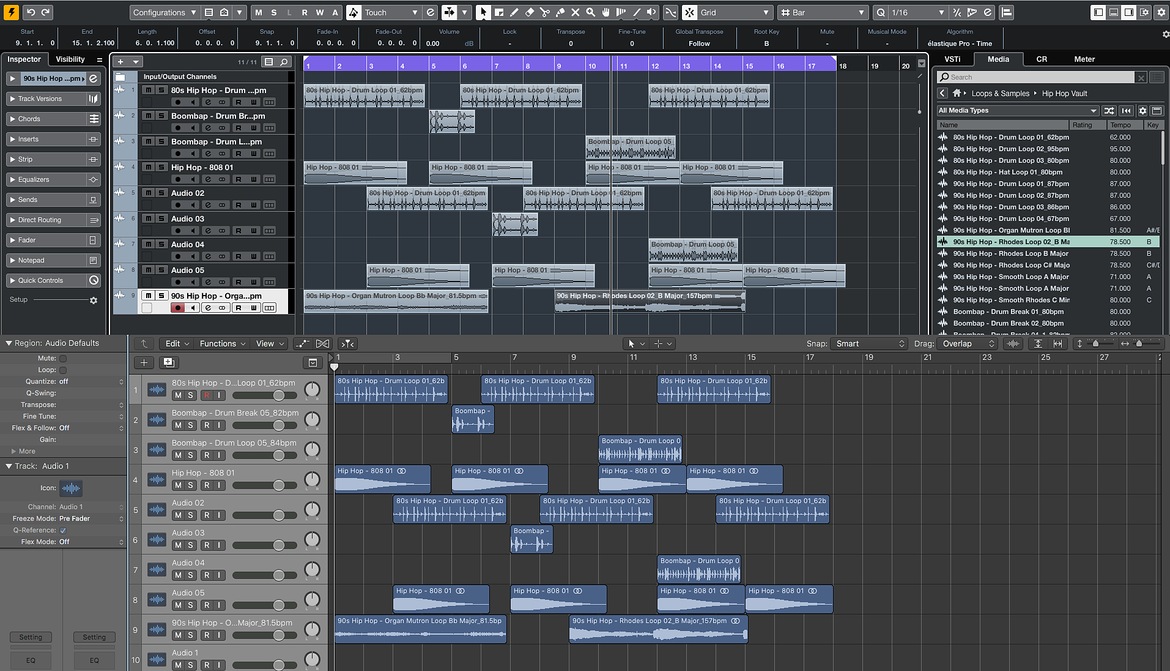Go back in the media browser
The width and height of the screenshot is (1170, 671).
point(942,93)
